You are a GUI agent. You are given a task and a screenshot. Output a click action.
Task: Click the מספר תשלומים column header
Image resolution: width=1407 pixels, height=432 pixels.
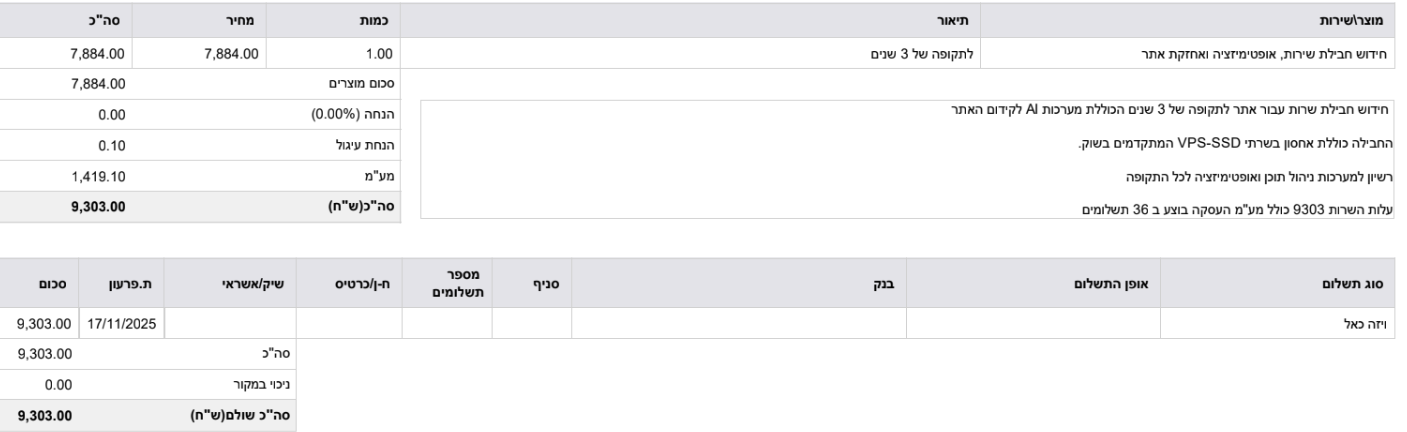(446, 284)
